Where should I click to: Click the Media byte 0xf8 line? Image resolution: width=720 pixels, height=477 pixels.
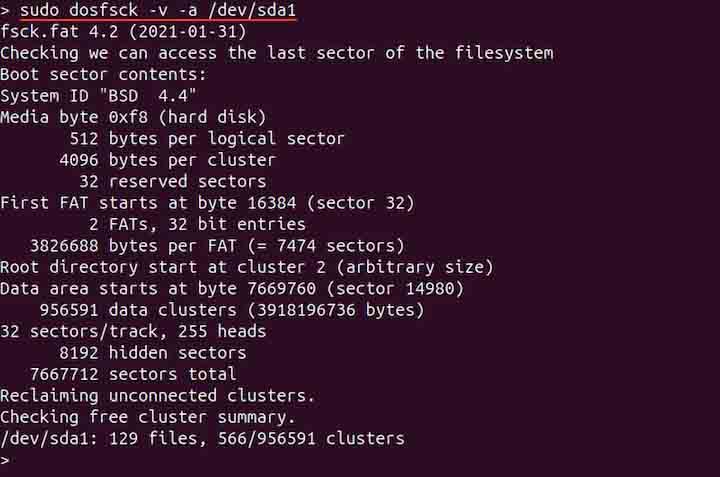point(125,117)
